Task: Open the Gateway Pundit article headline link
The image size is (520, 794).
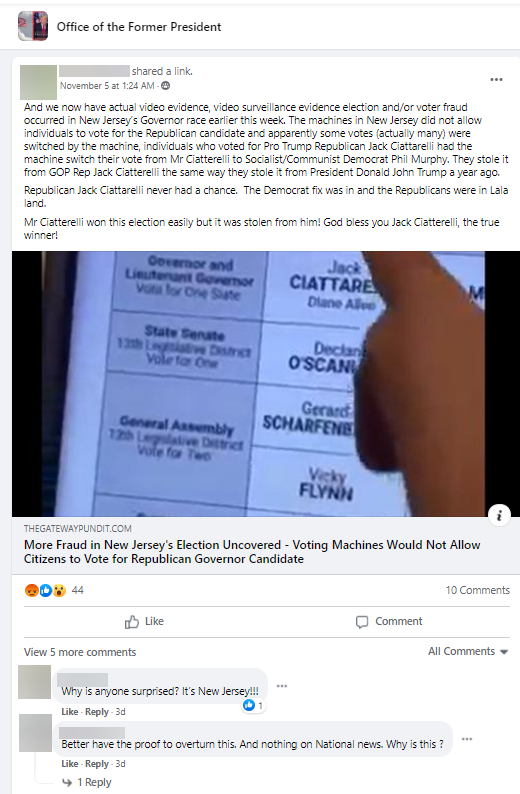Action: coord(252,552)
